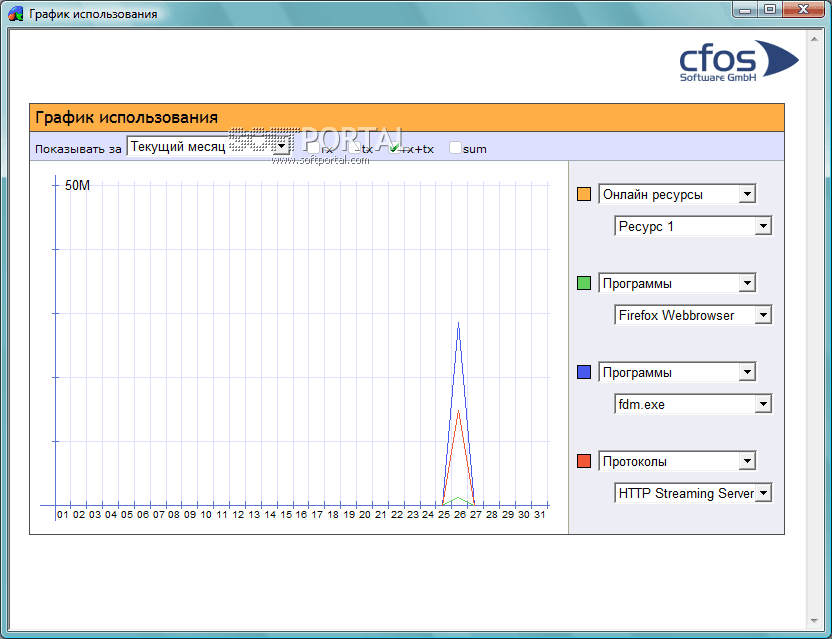832x639 pixels.
Task: Click the app icon in title bar
Action: click(x=16, y=14)
